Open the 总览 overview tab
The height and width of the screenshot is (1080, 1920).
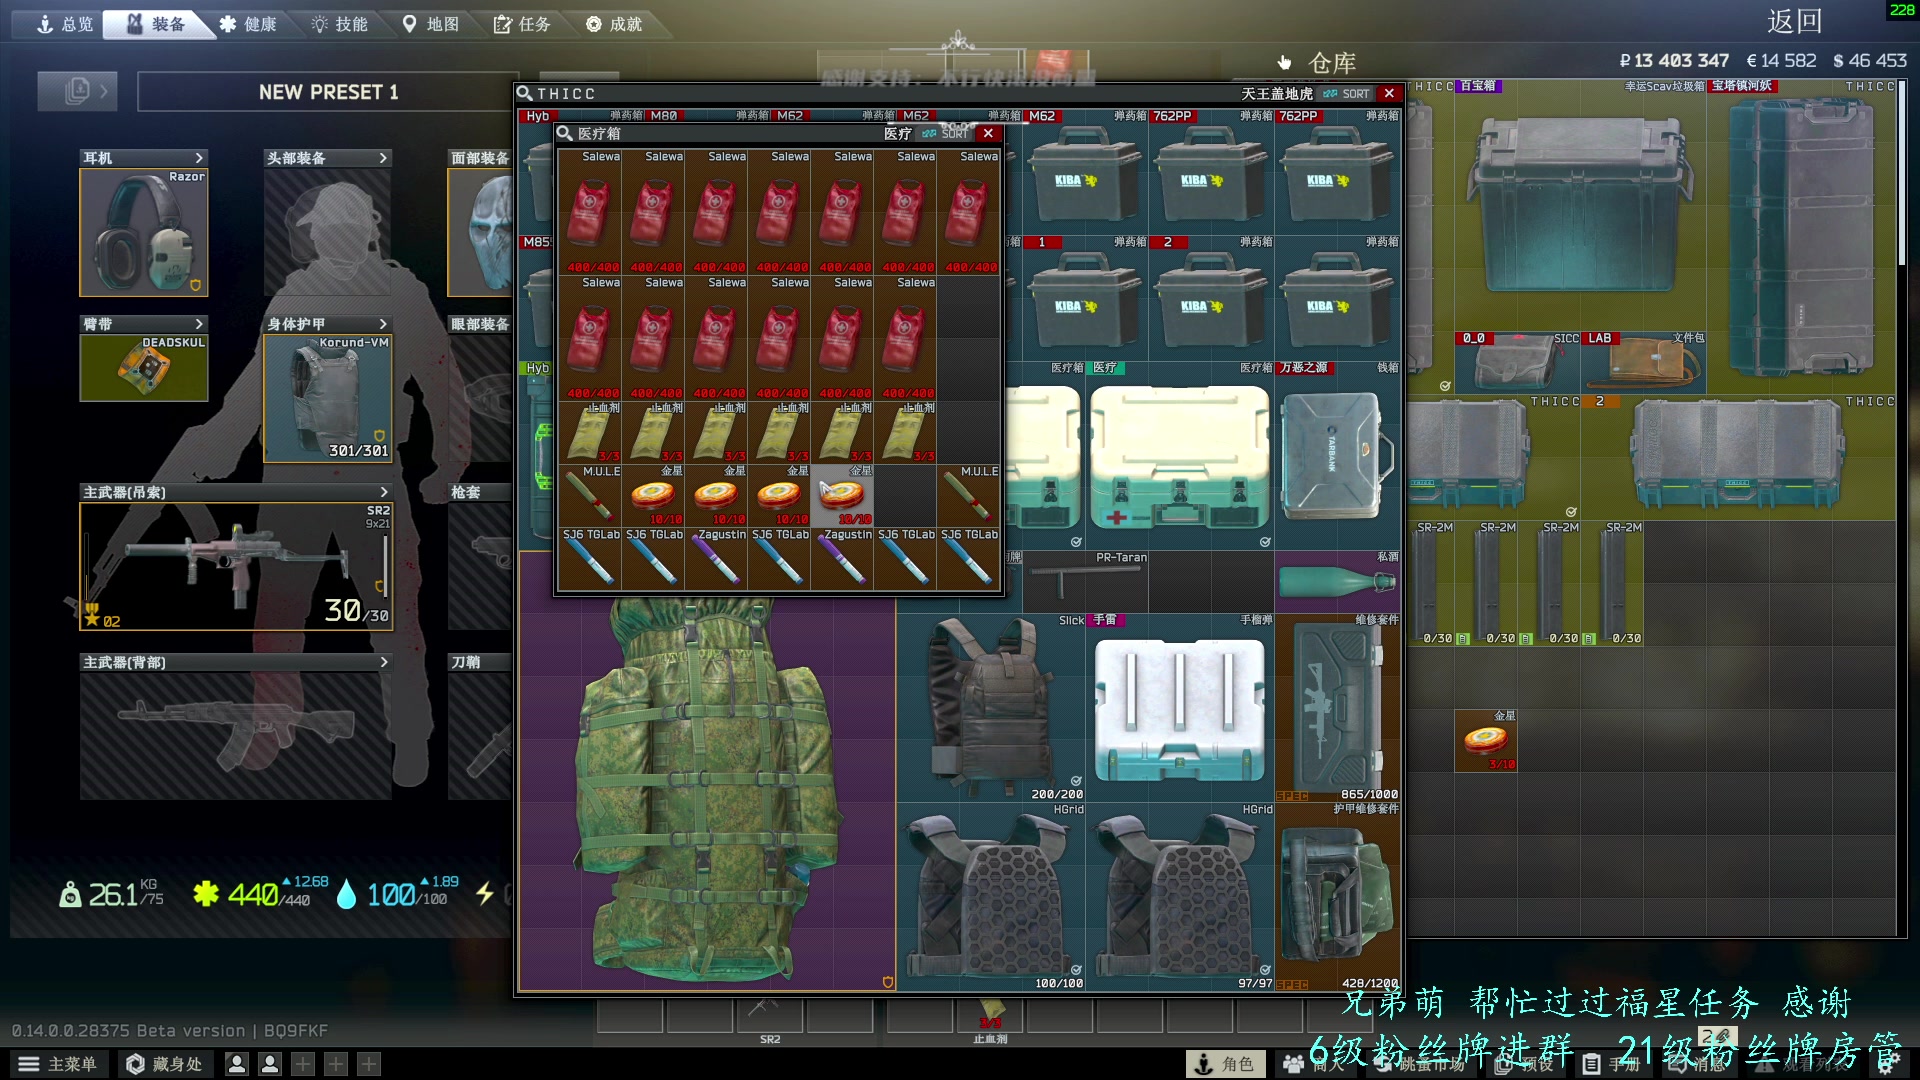tap(65, 24)
